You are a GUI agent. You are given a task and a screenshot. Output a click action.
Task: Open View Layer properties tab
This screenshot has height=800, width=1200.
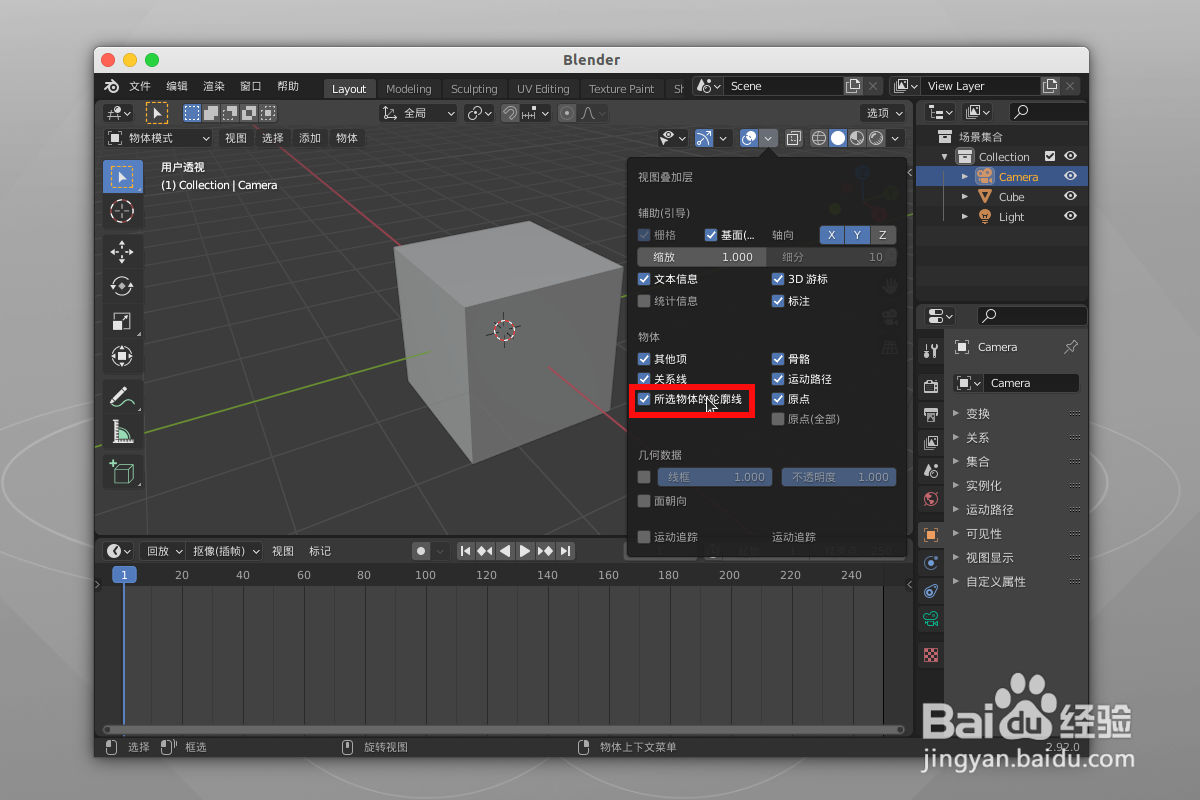coord(931,442)
